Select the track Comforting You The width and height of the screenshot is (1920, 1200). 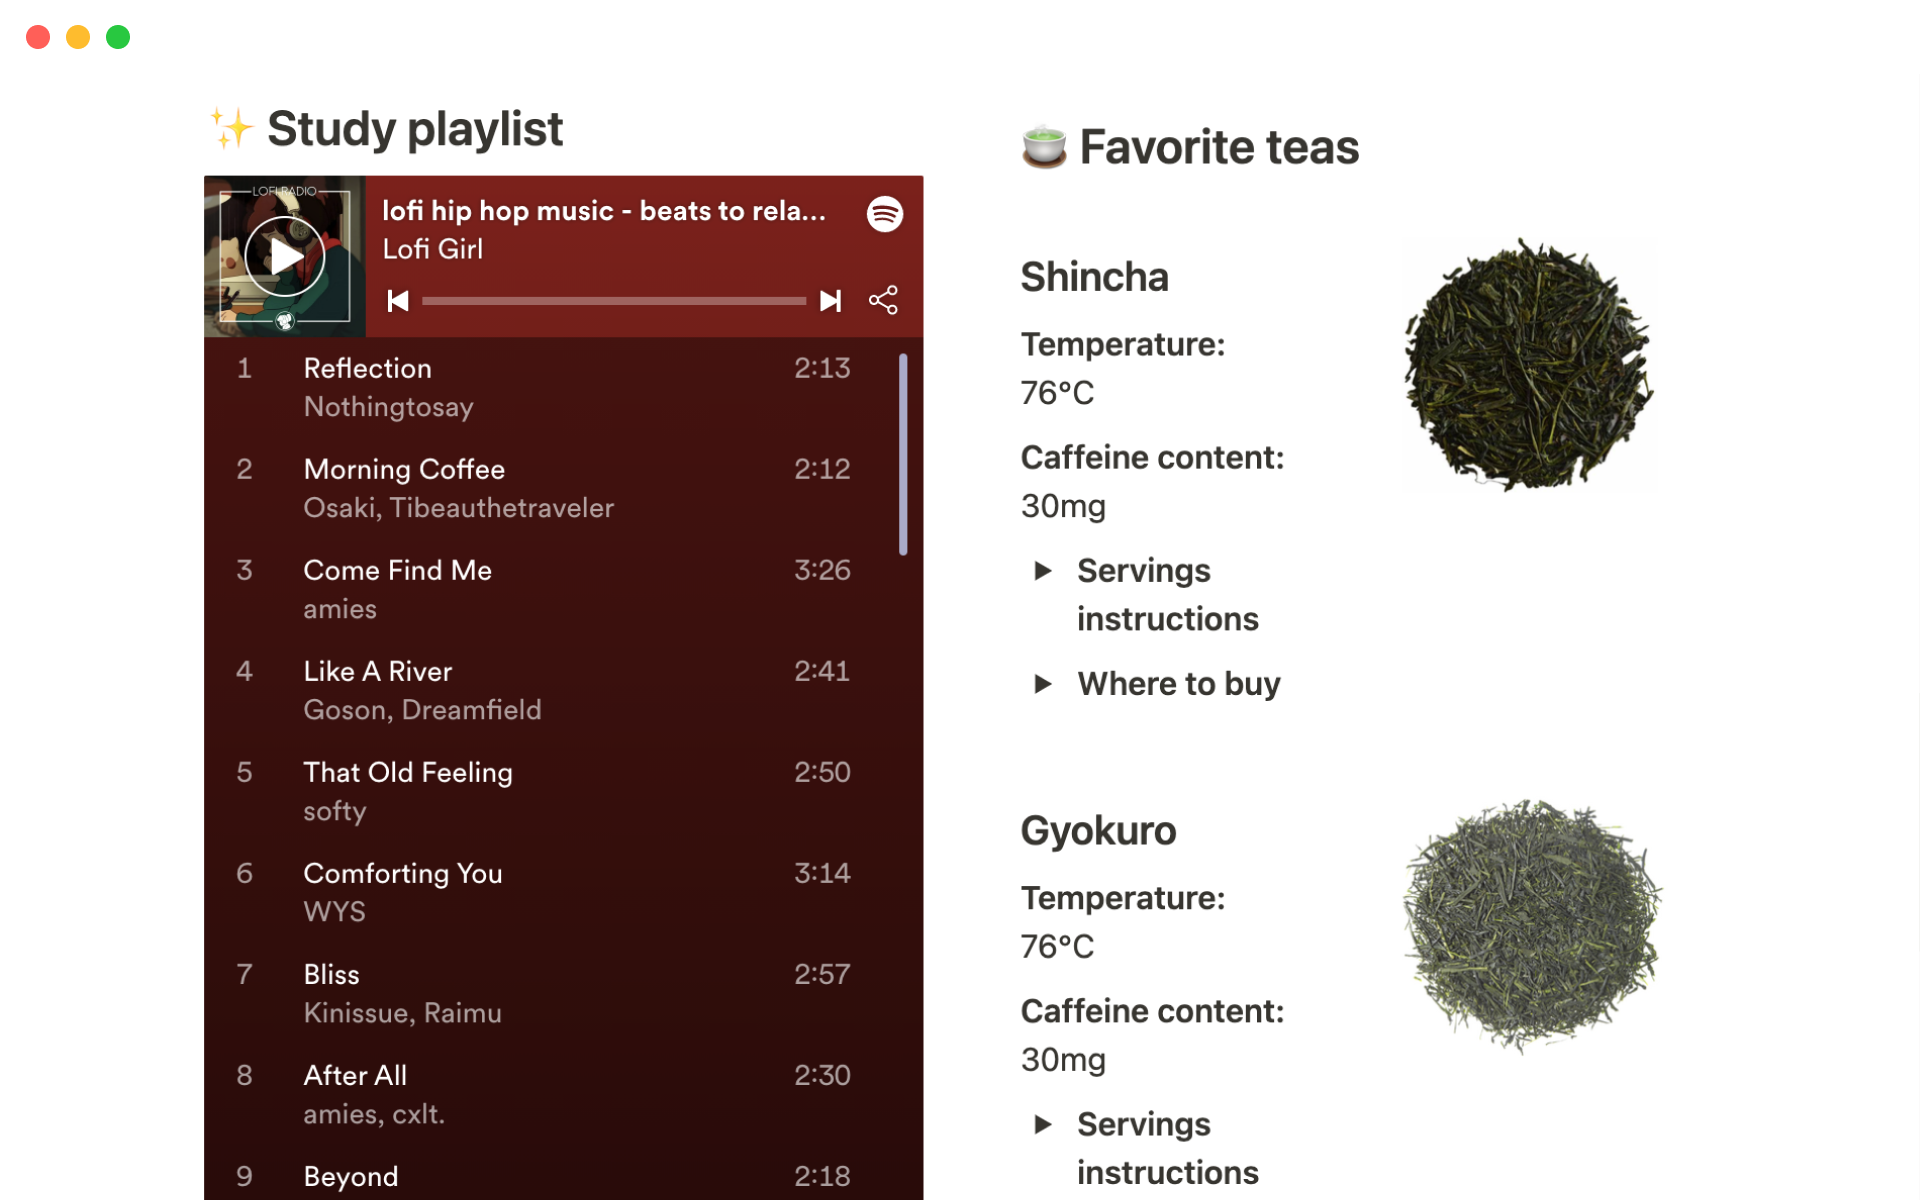[403, 874]
